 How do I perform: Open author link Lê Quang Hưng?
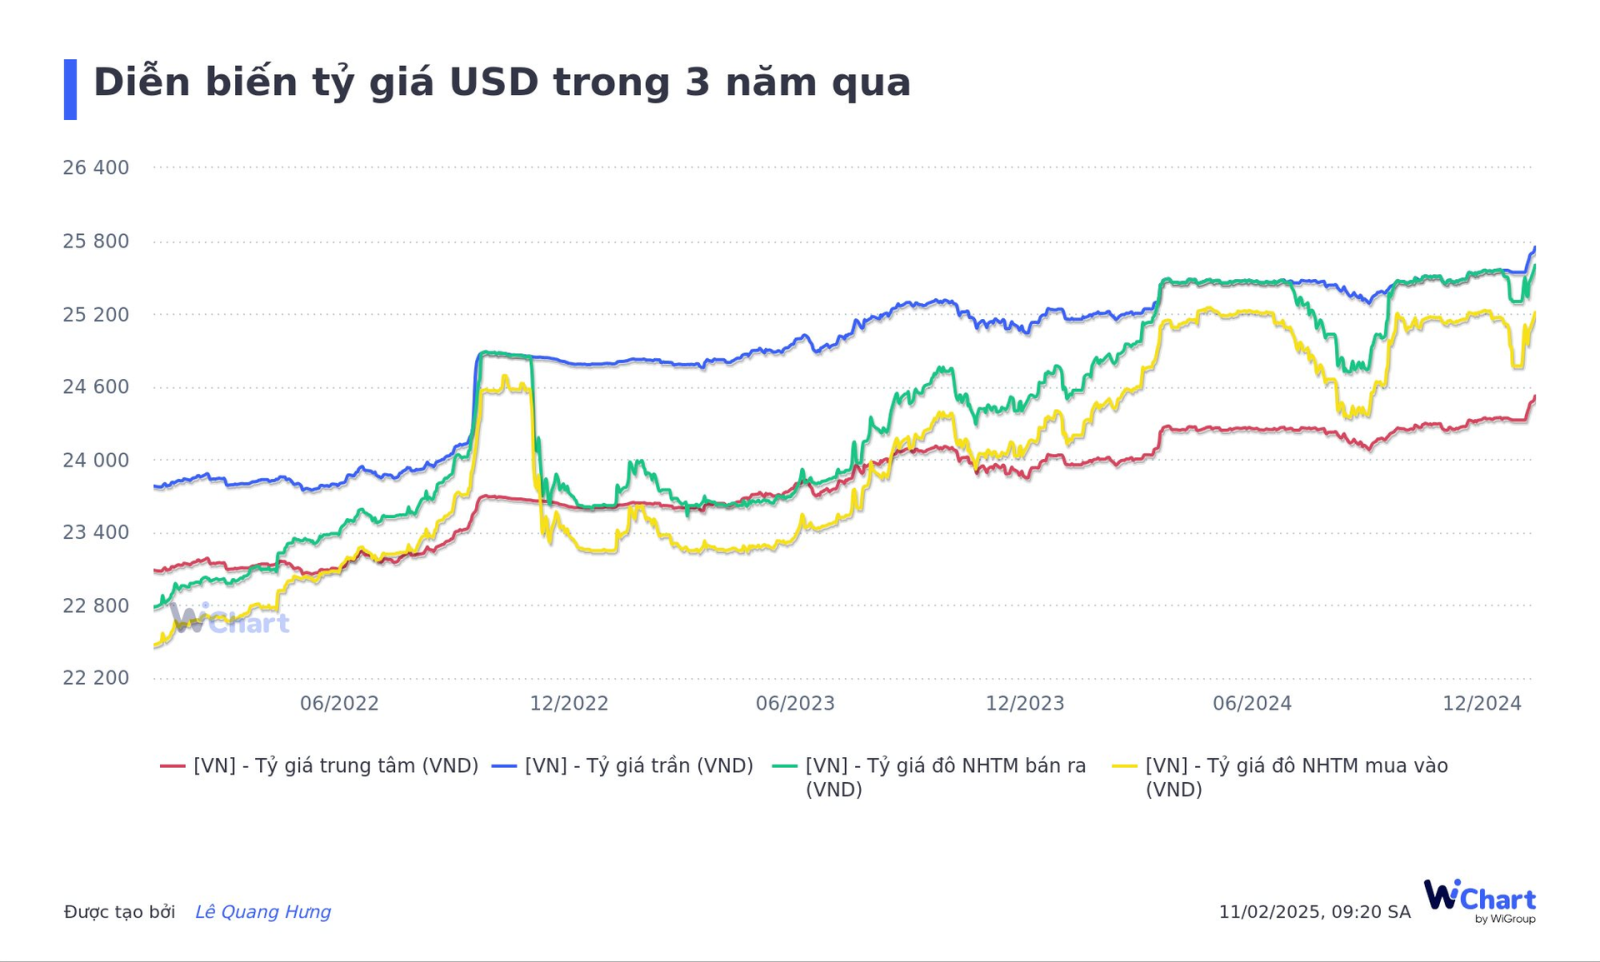point(263,912)
